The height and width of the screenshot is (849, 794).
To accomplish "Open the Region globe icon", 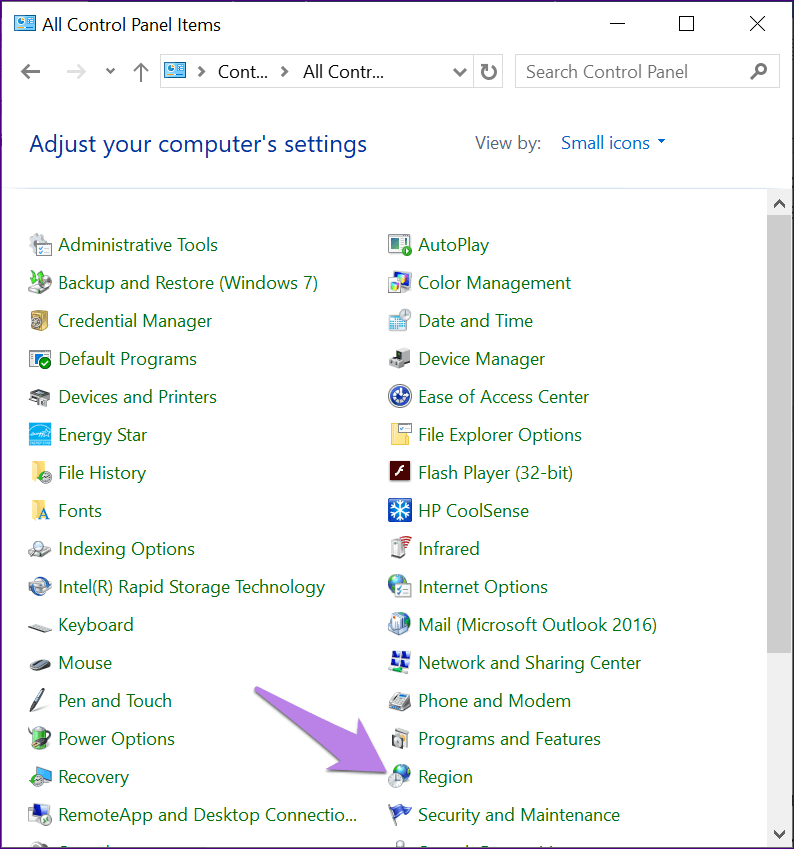I will point(400,776).
